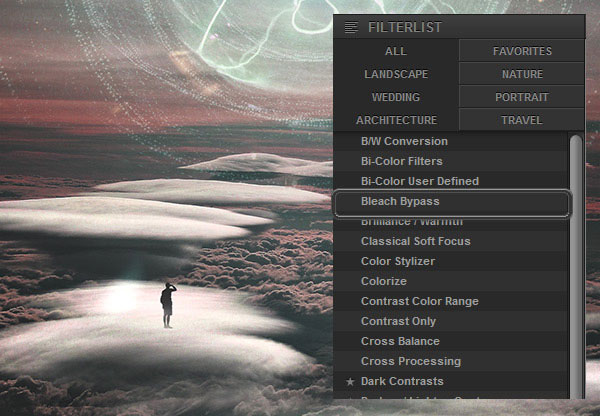The width and height of the screenshot is (600, 416).
Task: Choose the Bi-Color Filters entry
Action: pos(401,161)
